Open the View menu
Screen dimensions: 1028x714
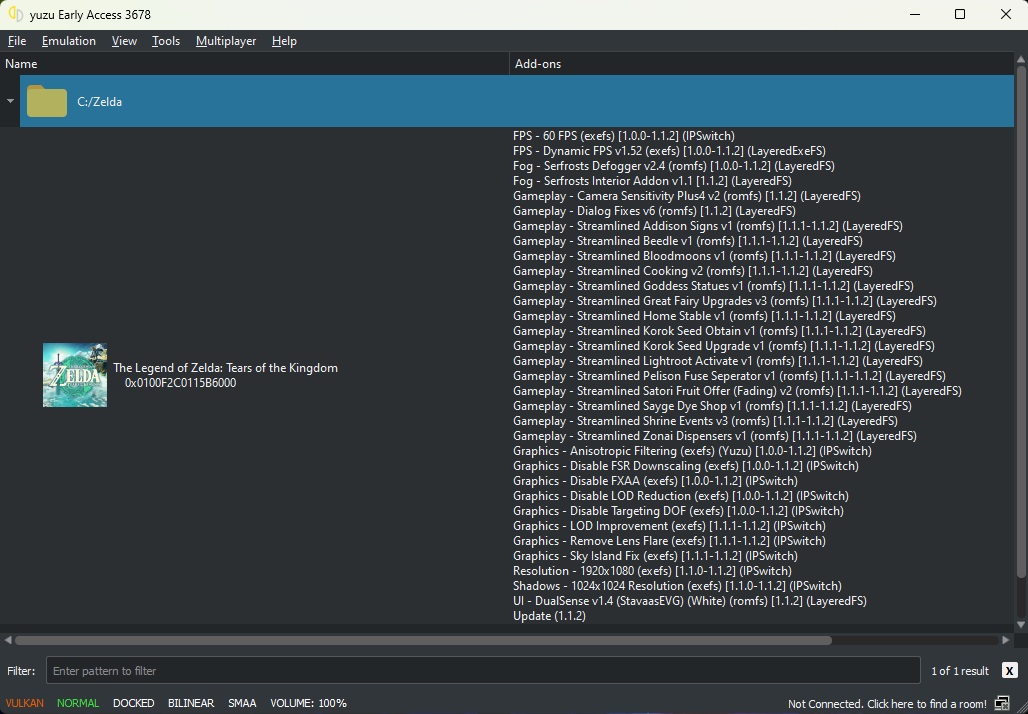(x=124, y=41)
